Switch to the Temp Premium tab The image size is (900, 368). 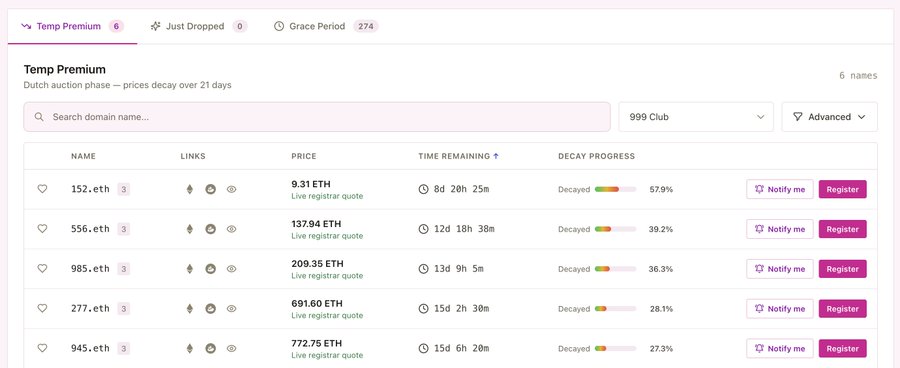72,26
